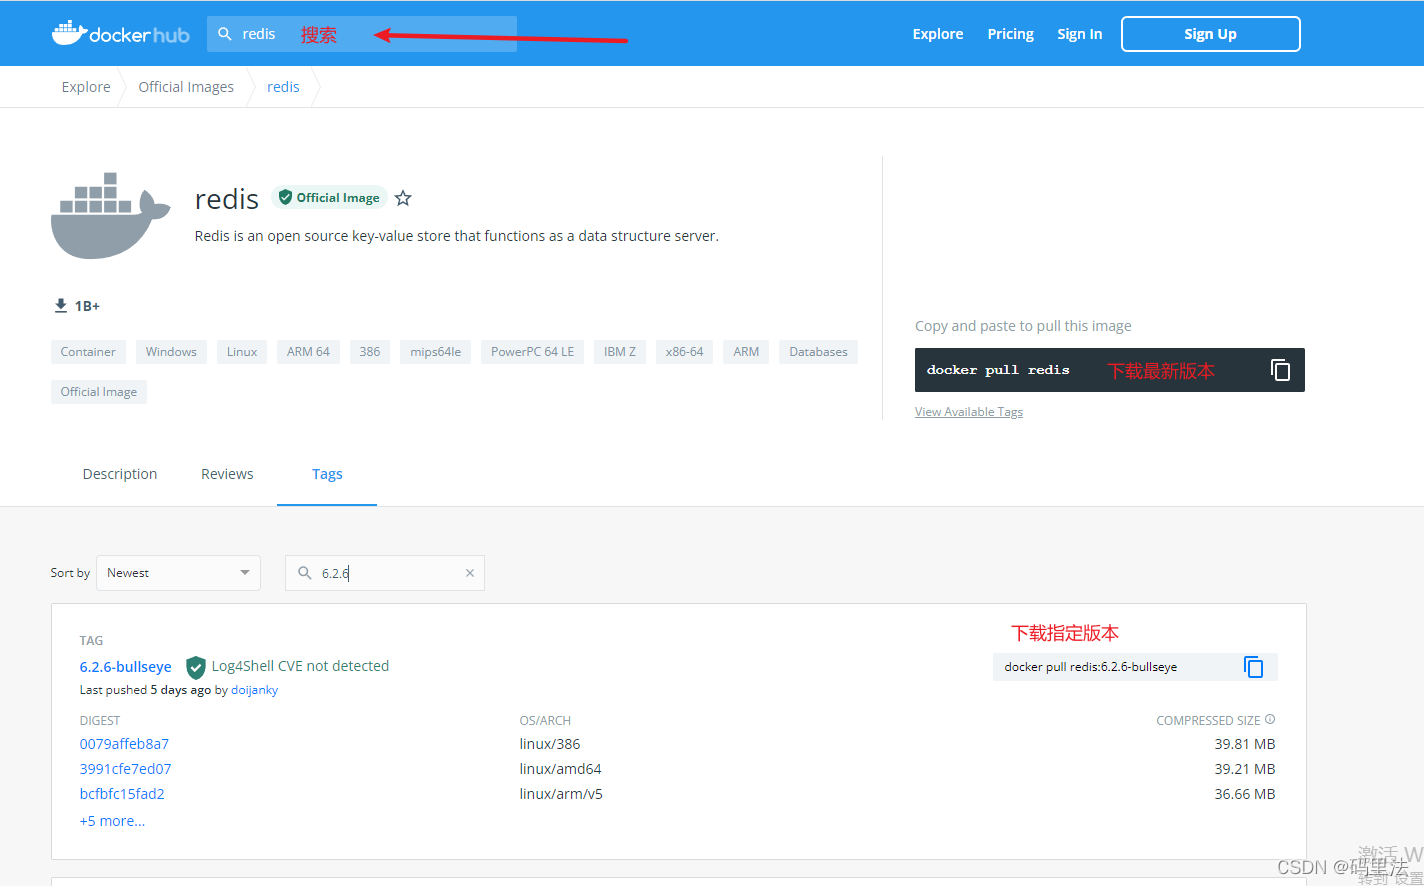The image size is (1424, 886).
Task: Click the docker pull redis:6.2.6-bullseye command text
Action: [1090, 667]
